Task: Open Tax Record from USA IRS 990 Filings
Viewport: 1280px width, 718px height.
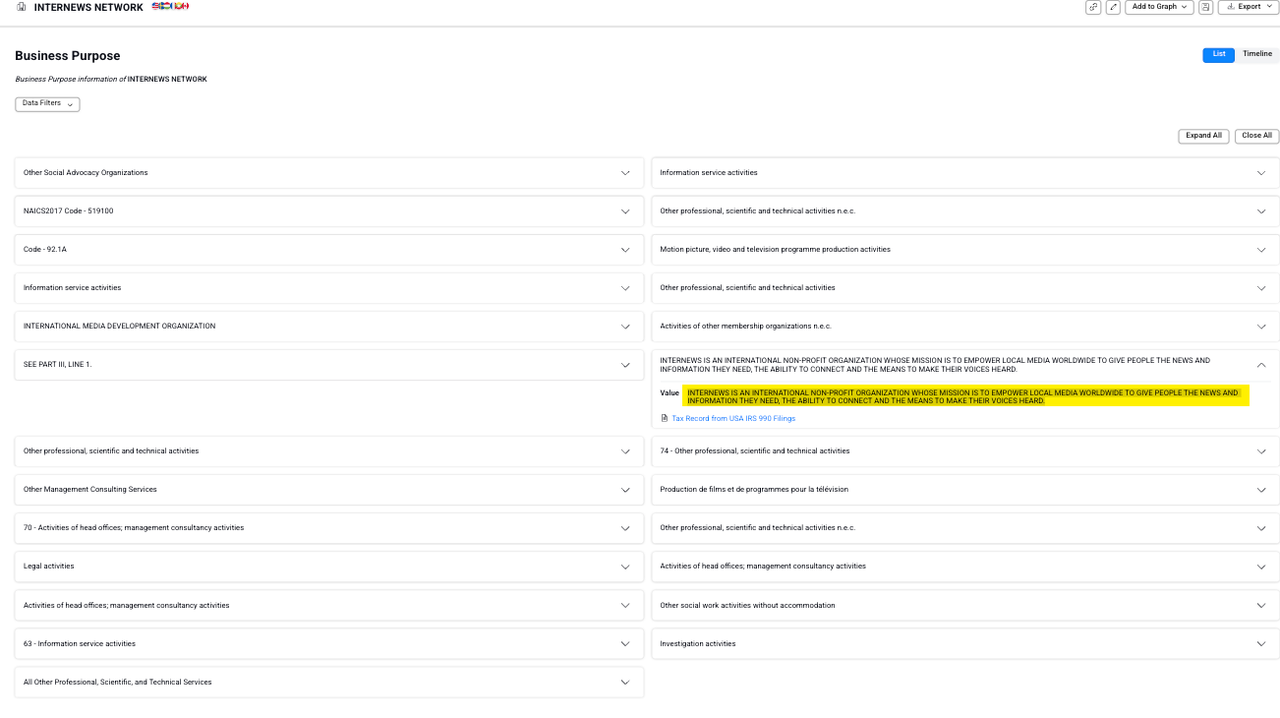Action: coord(733,419)
